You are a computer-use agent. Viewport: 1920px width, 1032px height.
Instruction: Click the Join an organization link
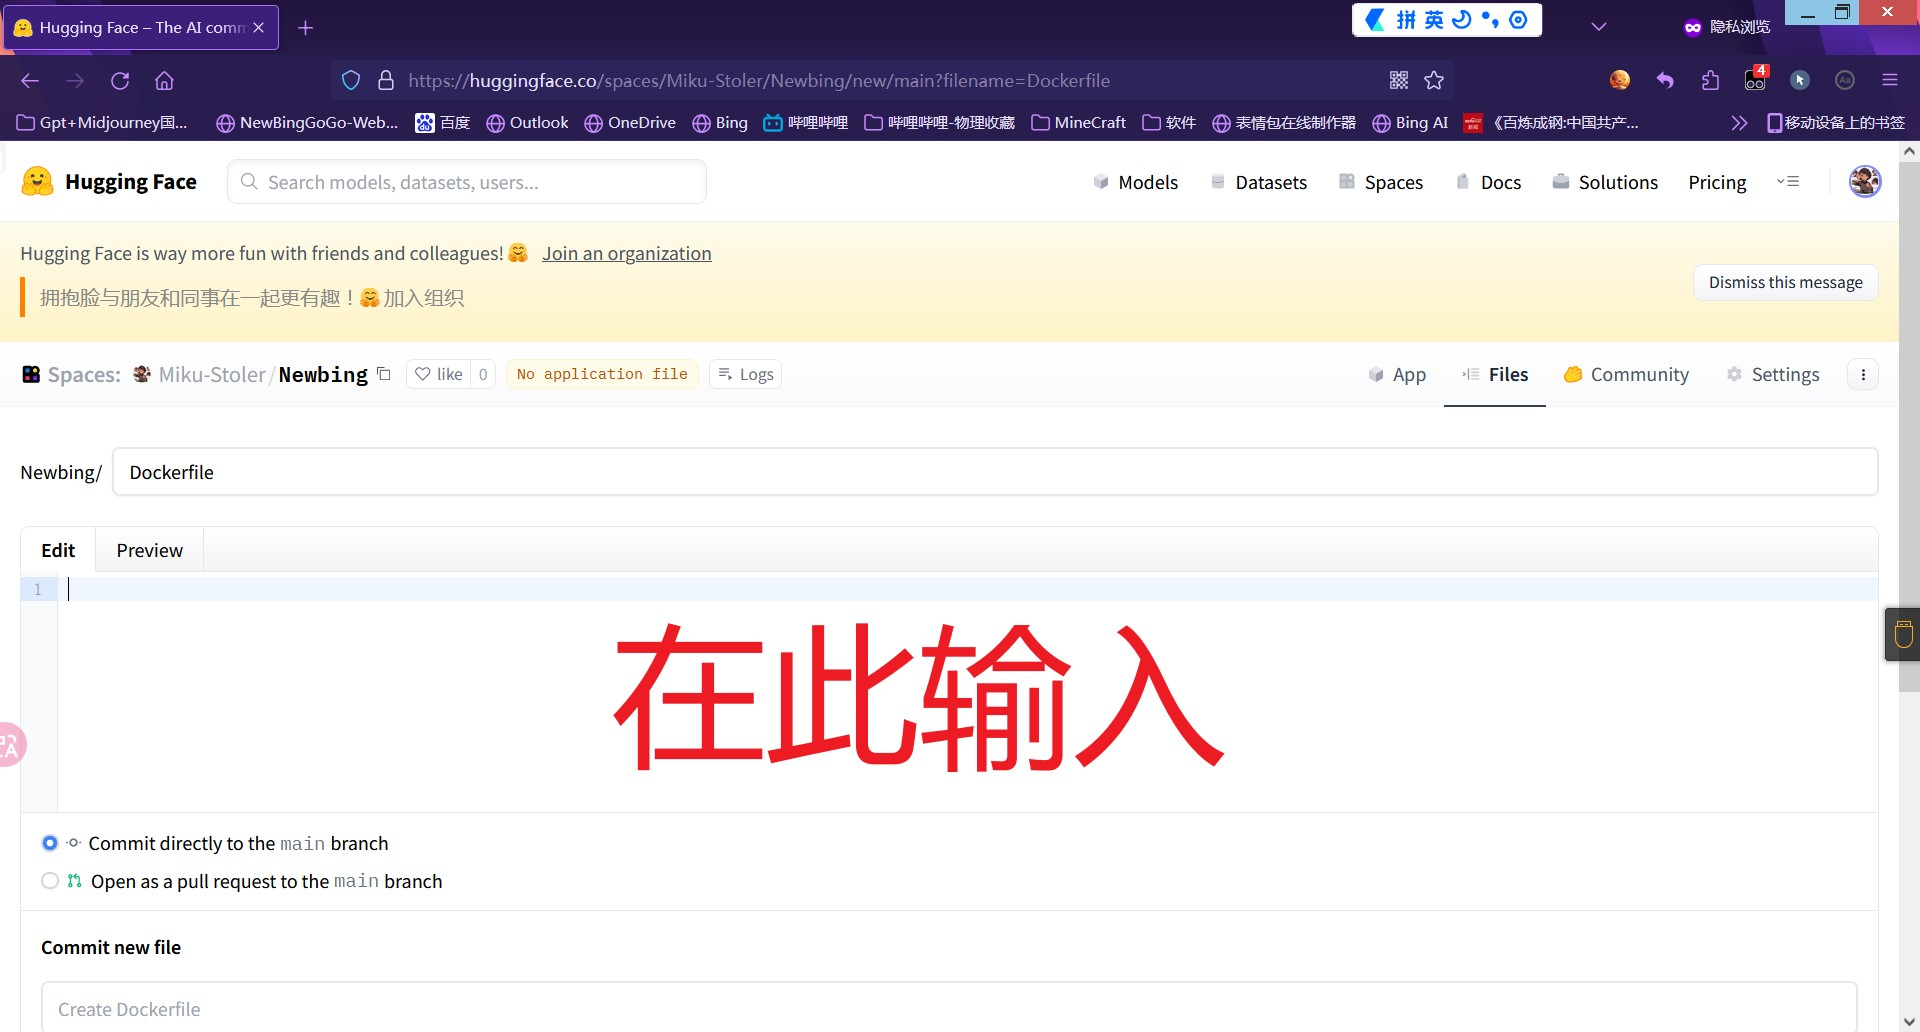tap(627, 254)
